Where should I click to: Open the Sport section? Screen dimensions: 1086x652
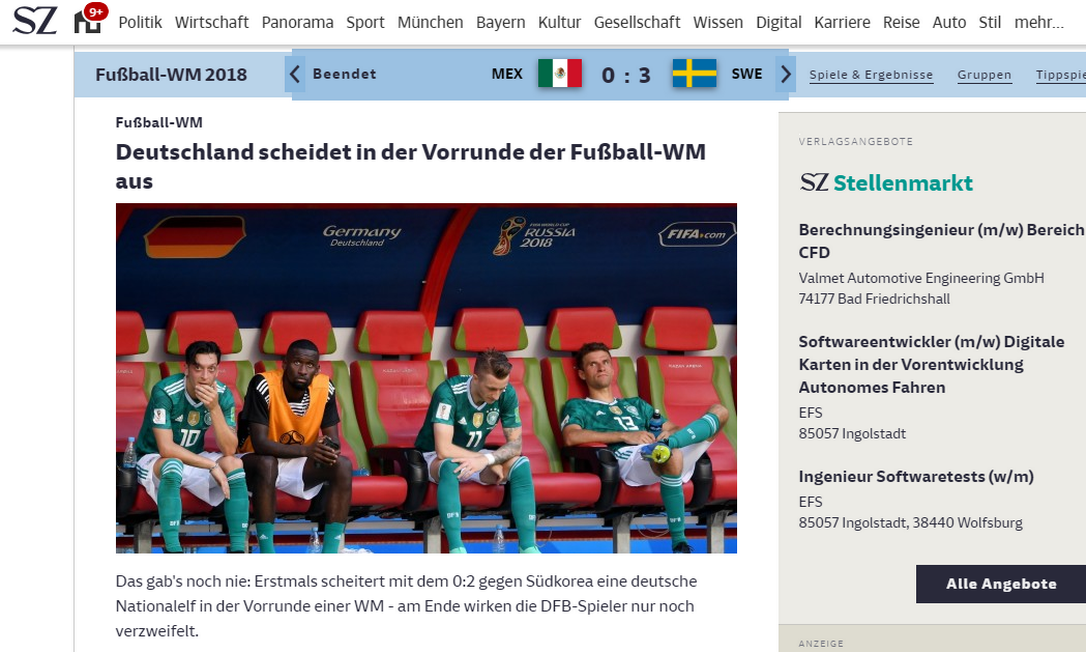point(365,22)
